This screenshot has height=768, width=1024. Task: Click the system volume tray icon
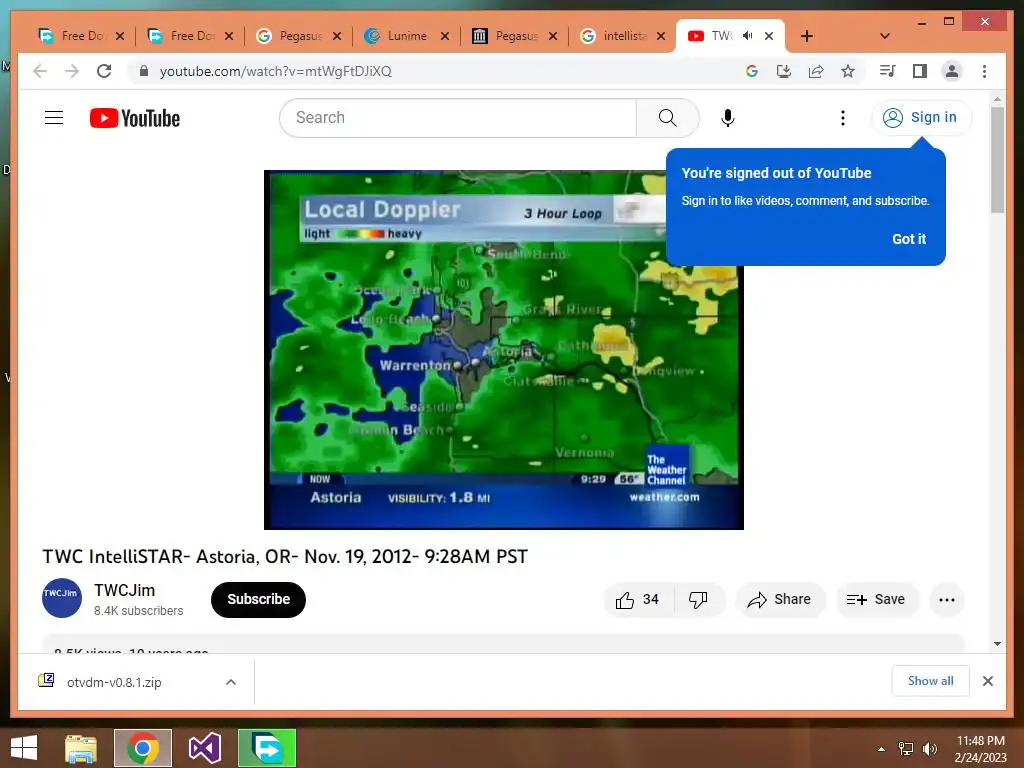point(929,749)
